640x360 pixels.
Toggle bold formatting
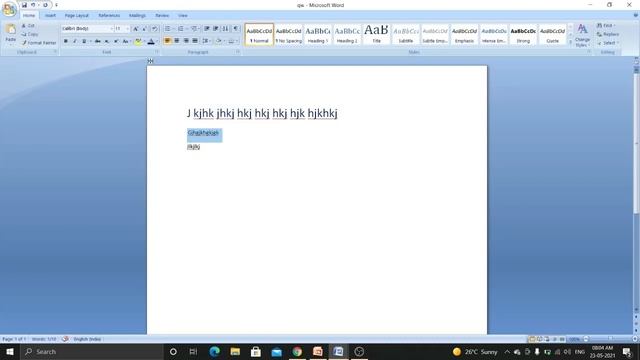(x=66, y=41)
